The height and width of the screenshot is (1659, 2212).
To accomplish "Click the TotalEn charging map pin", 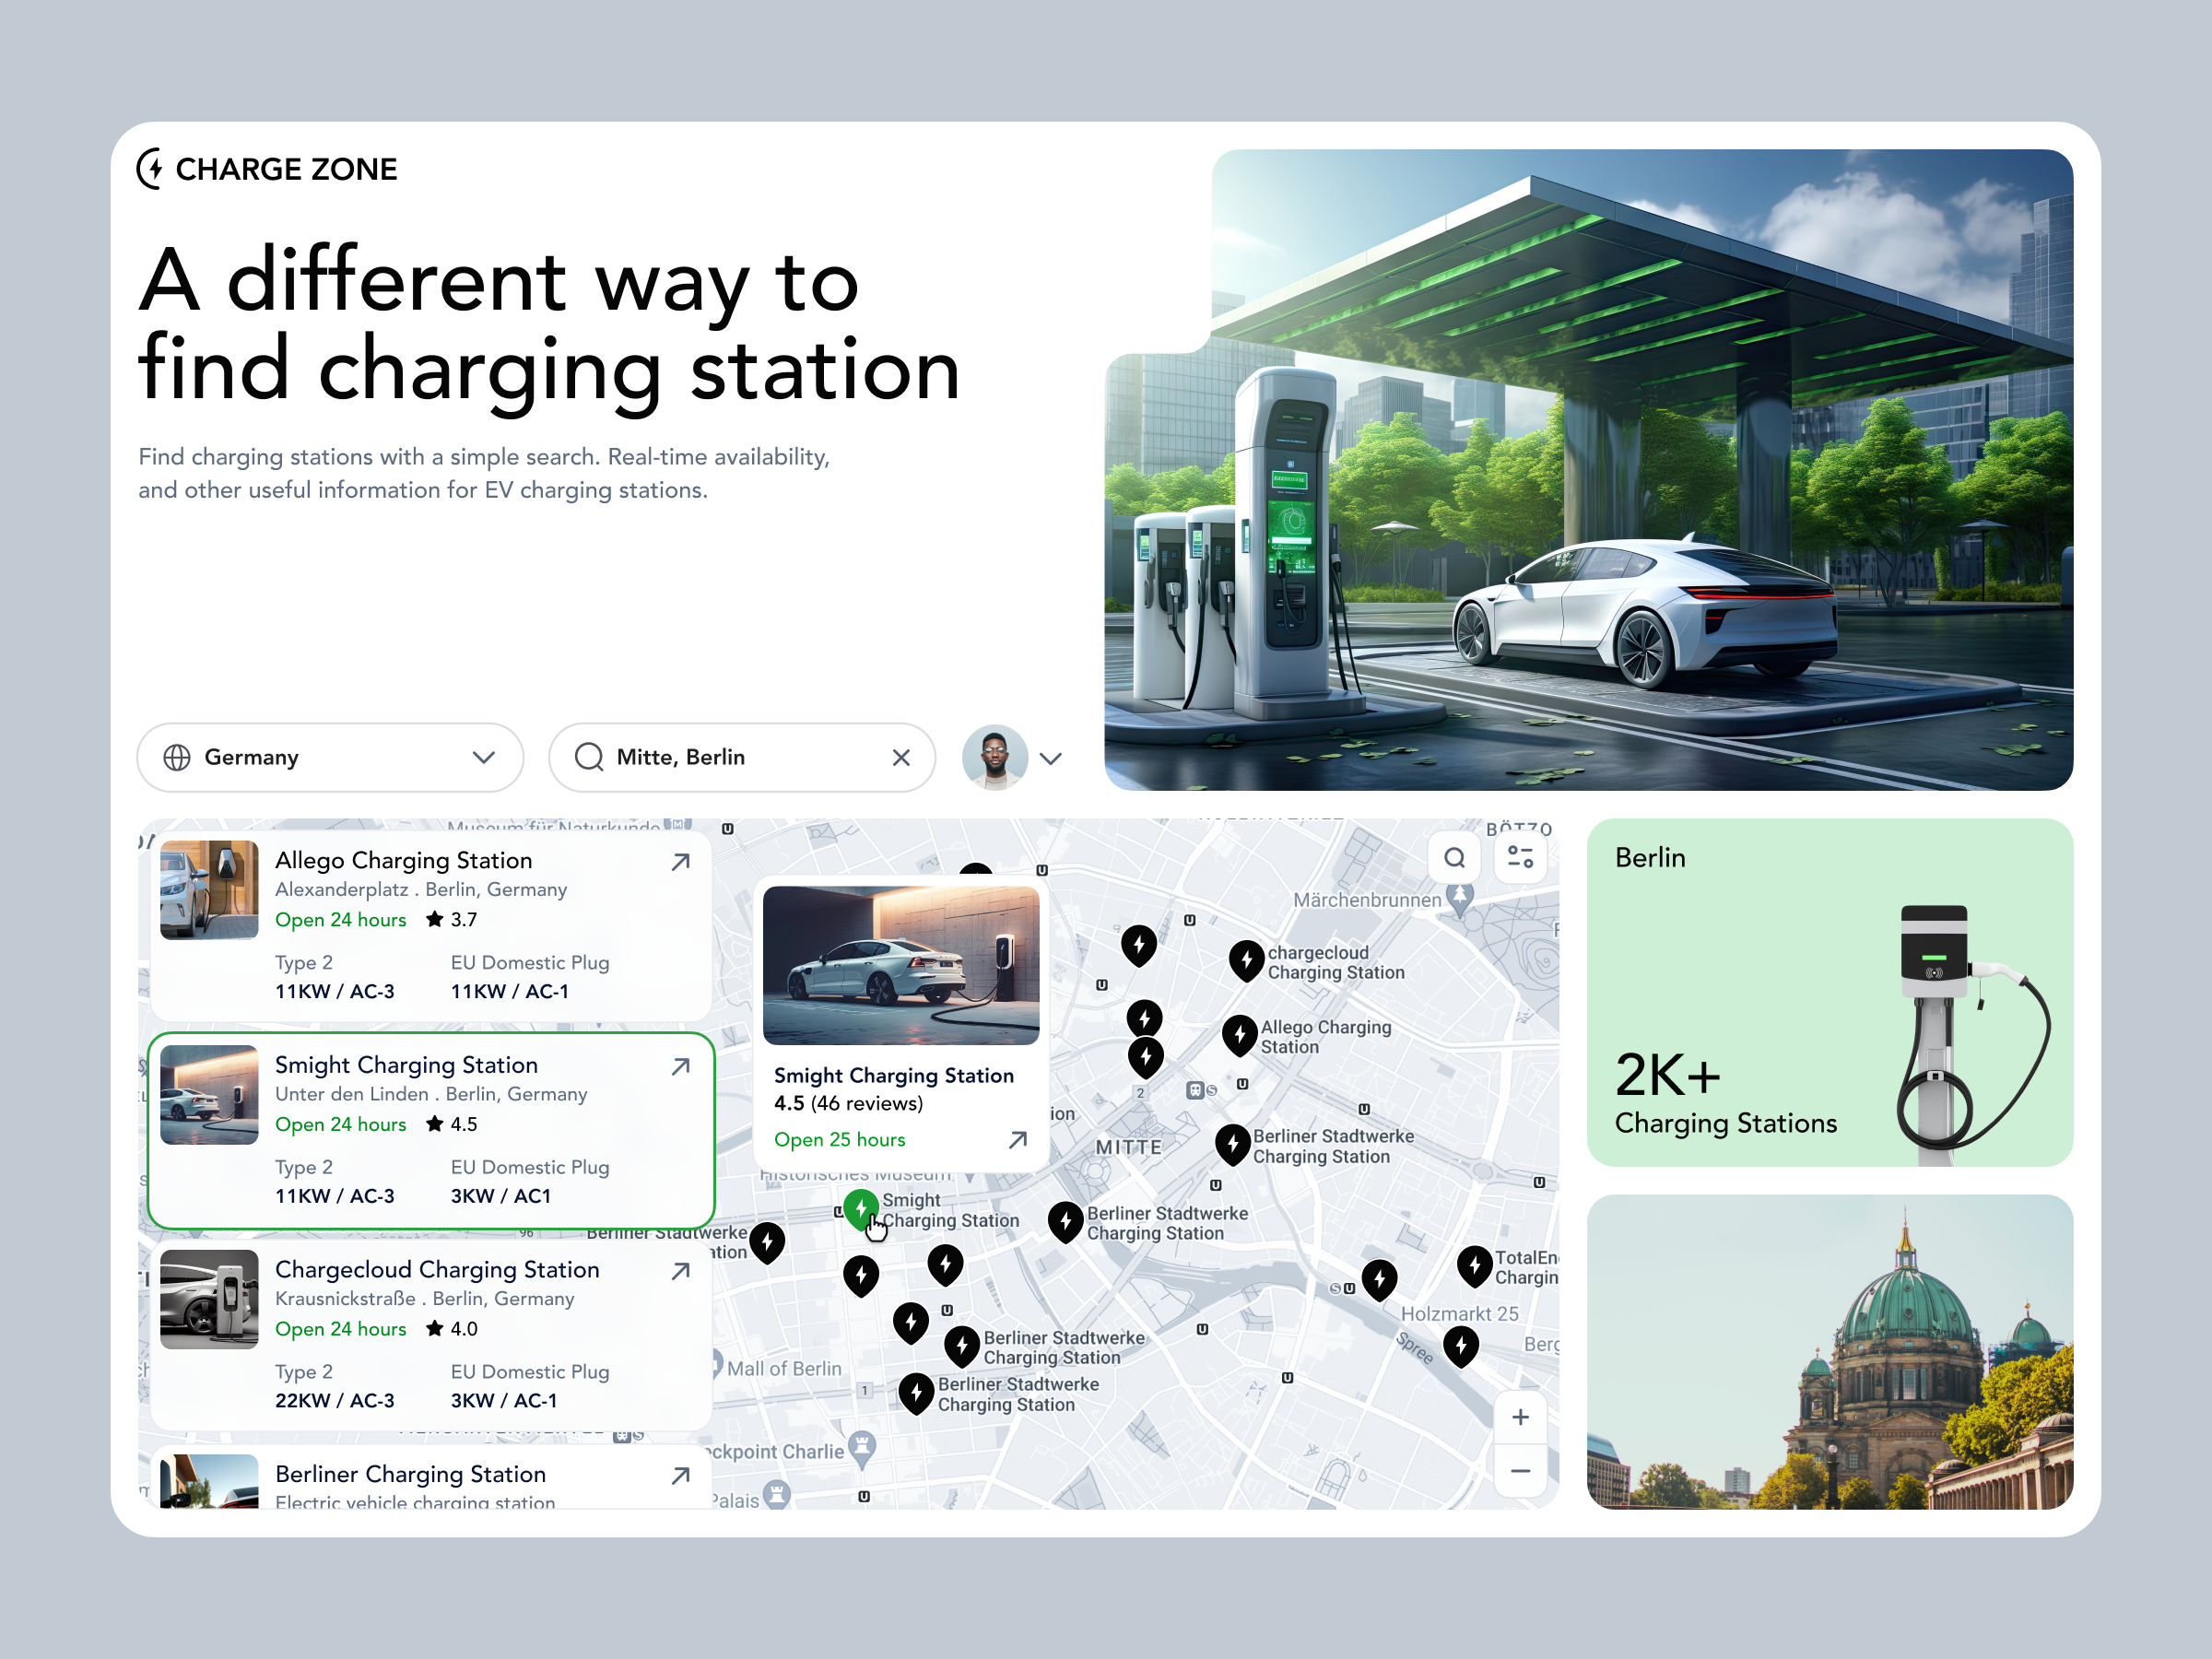I will [x=1475, y=1265].
